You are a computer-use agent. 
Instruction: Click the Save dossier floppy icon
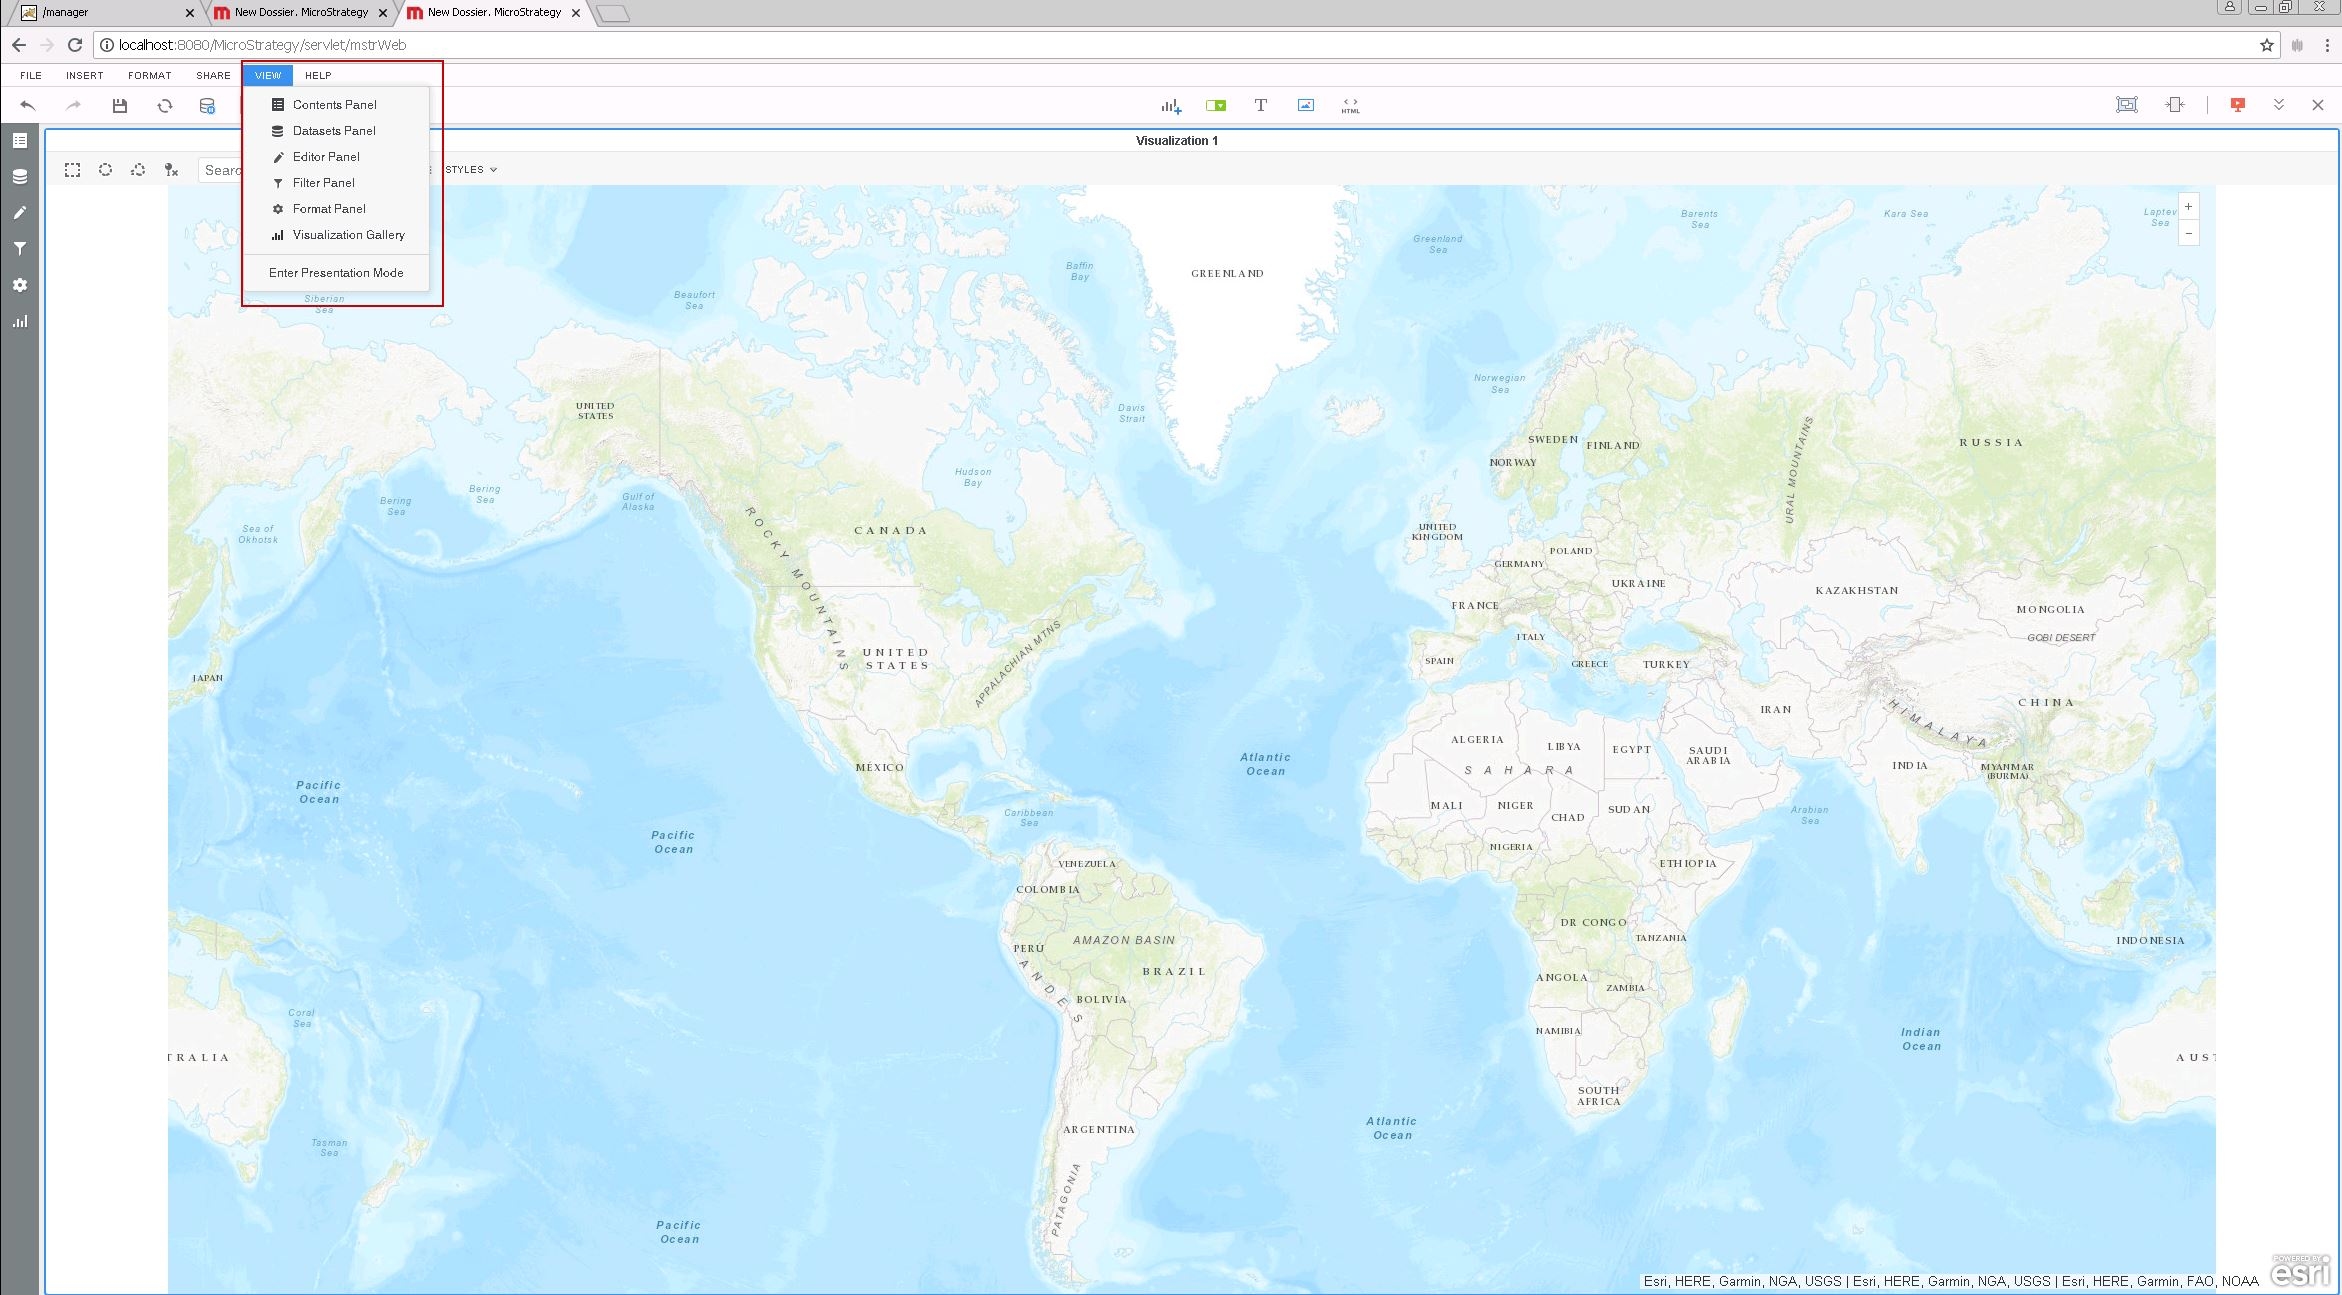click(x=119, y=105)
